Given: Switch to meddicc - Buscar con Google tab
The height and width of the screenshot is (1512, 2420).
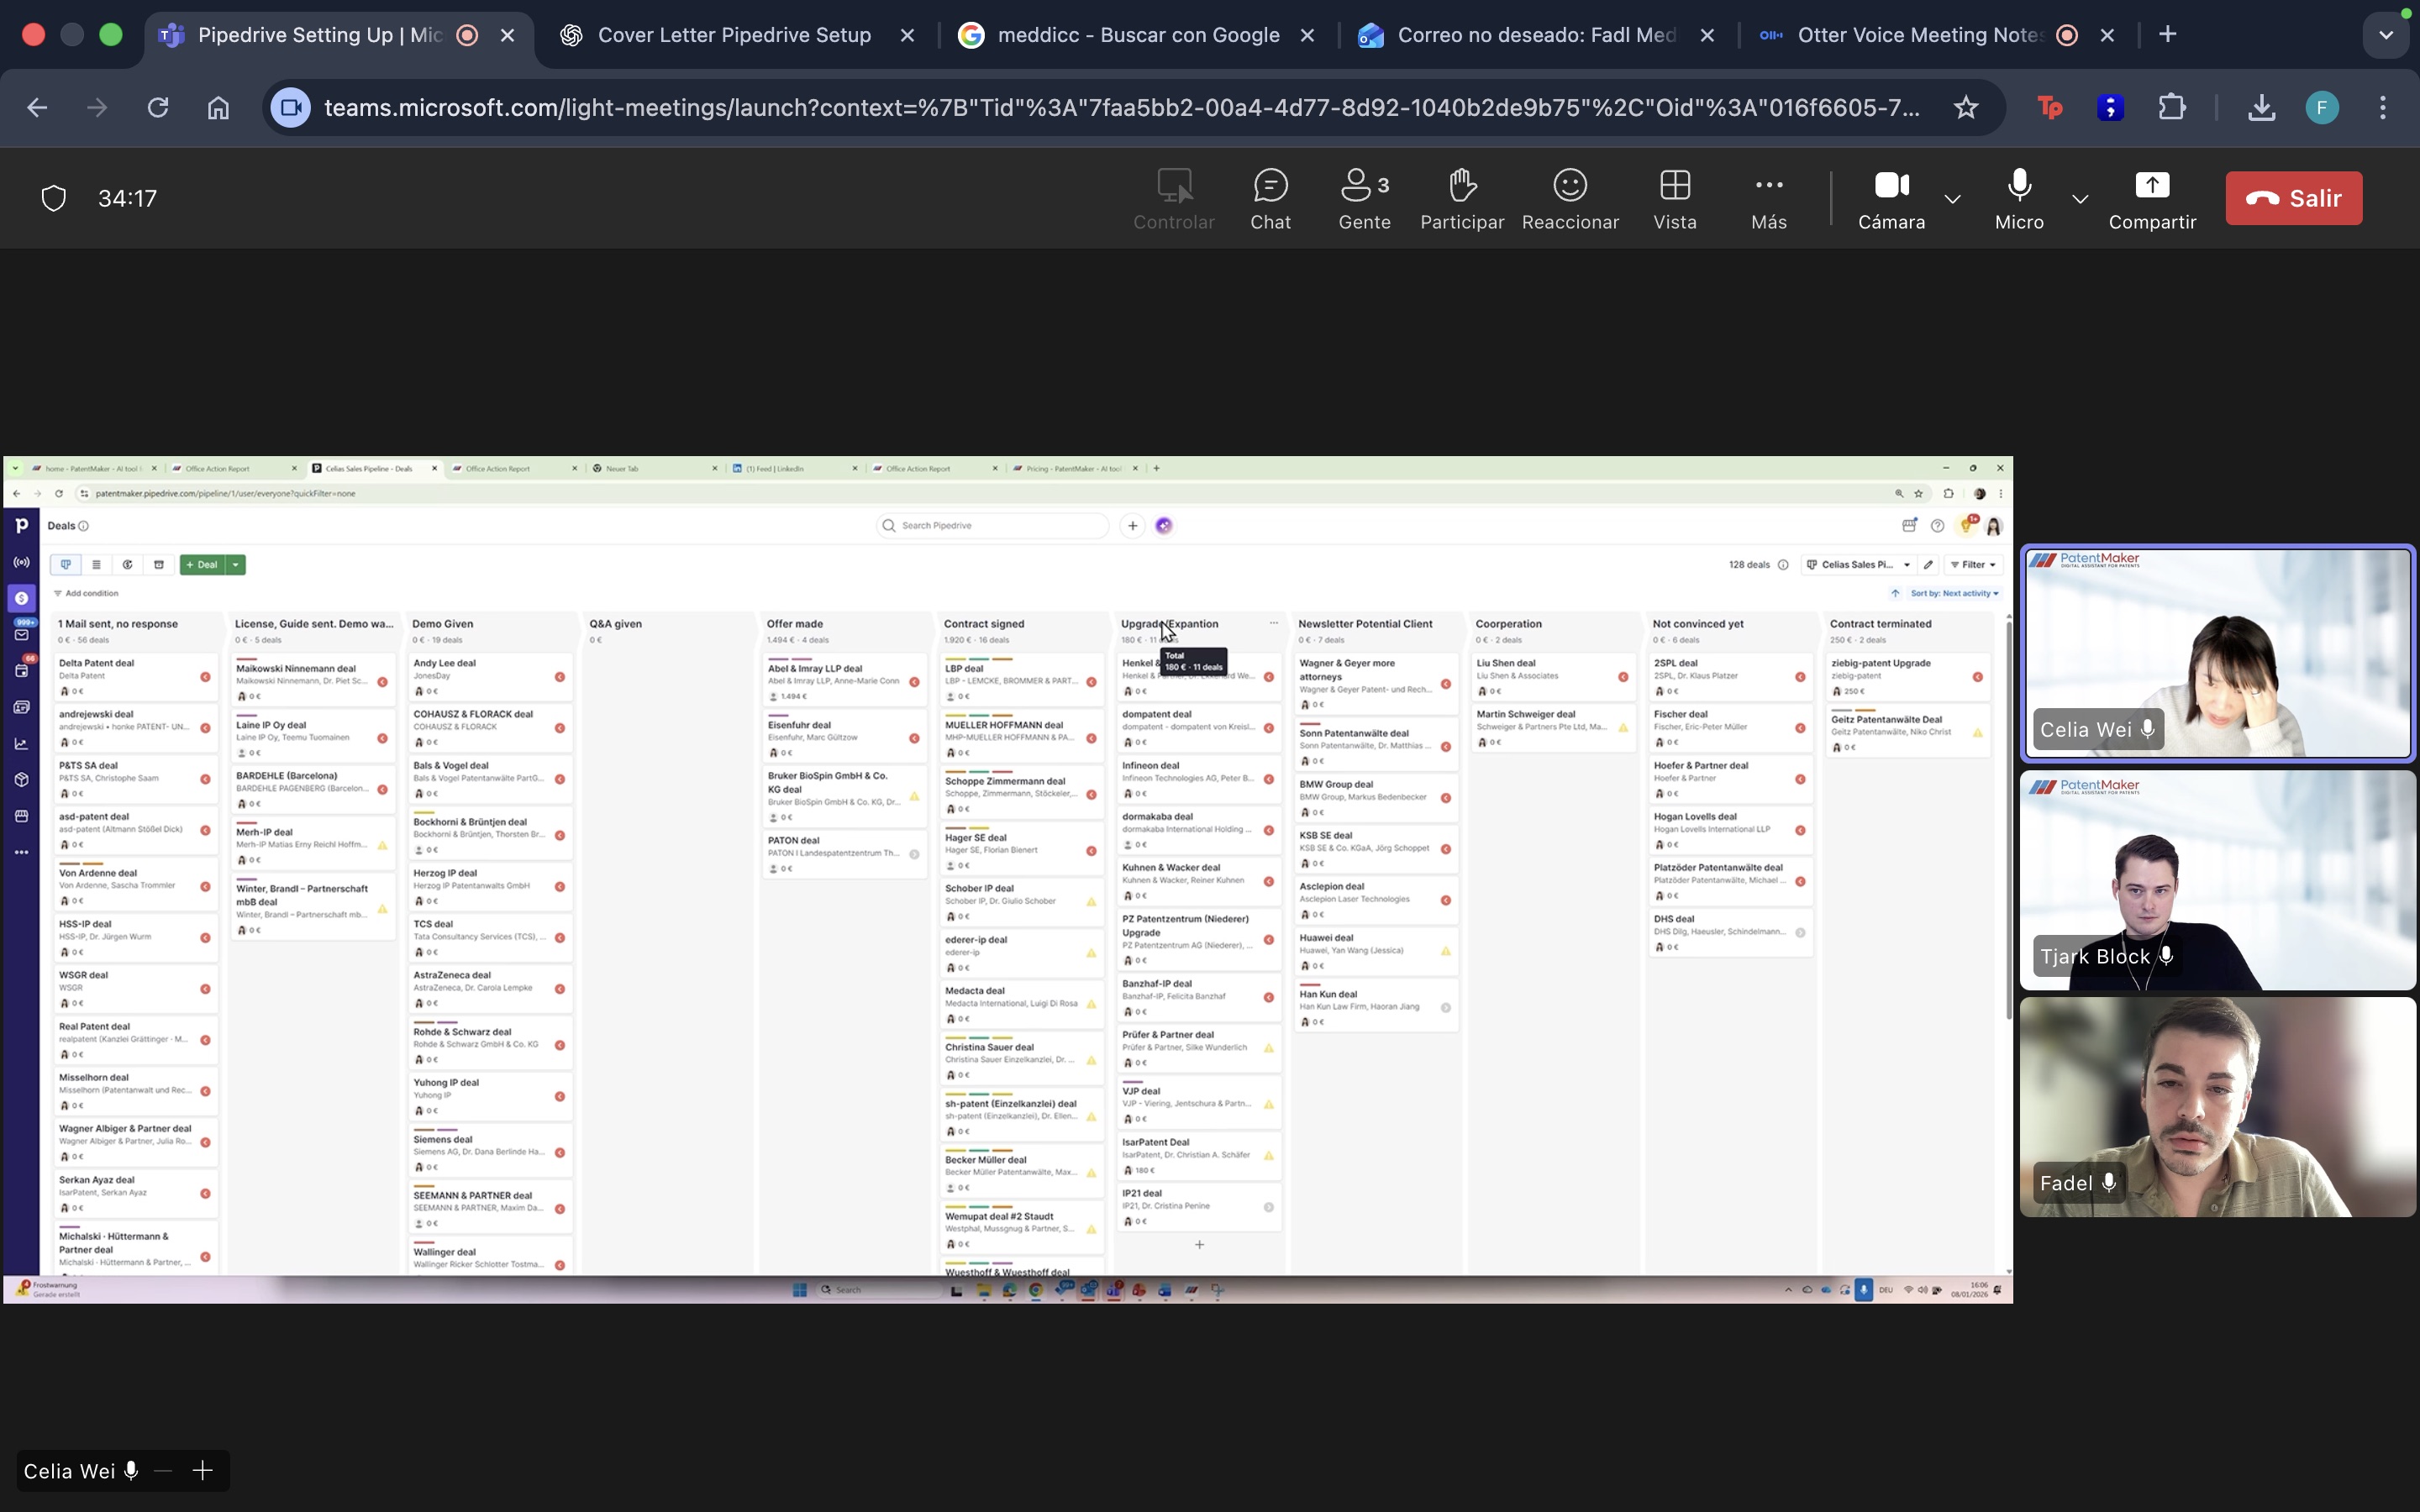Looking at the screenshot, I should coord(1138,35).
